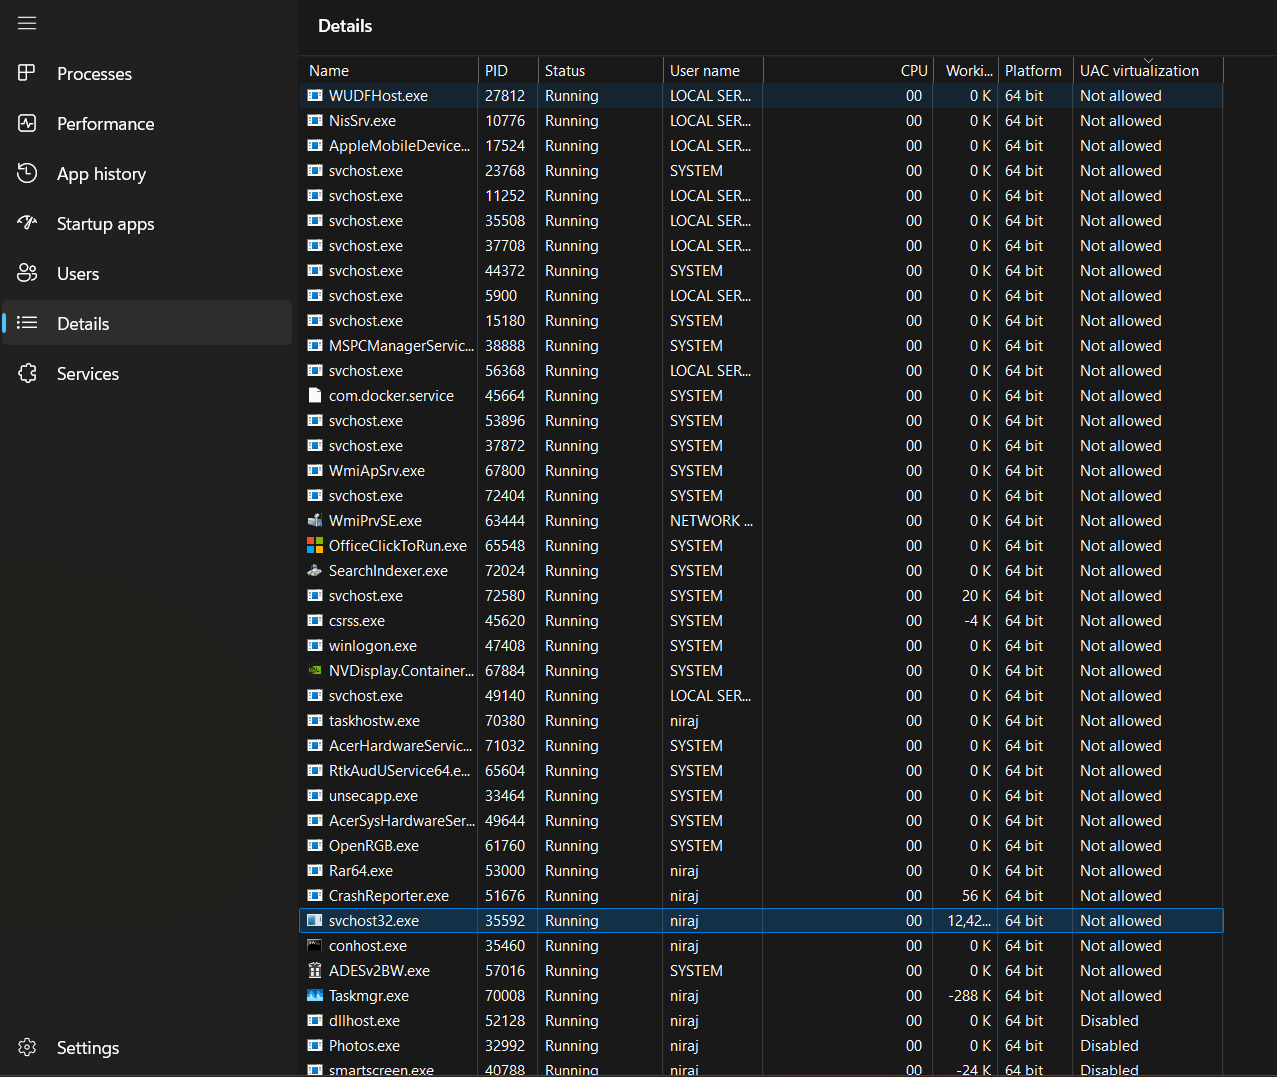The width and height of the screenshot is (1277, 1077).
Task: Open the Startup apps page
Action: pos(147,223)
